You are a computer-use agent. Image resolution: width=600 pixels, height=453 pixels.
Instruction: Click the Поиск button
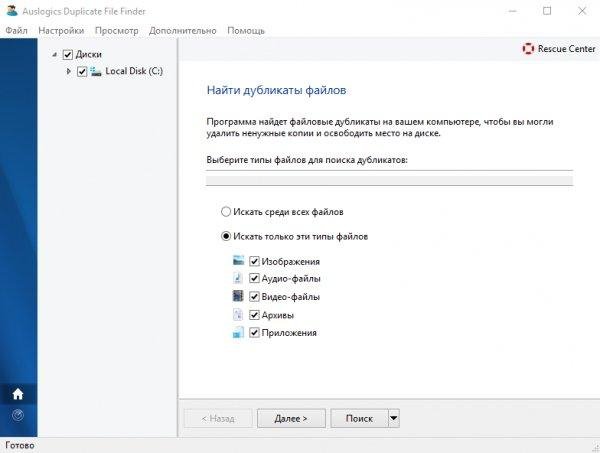[359, 418]
